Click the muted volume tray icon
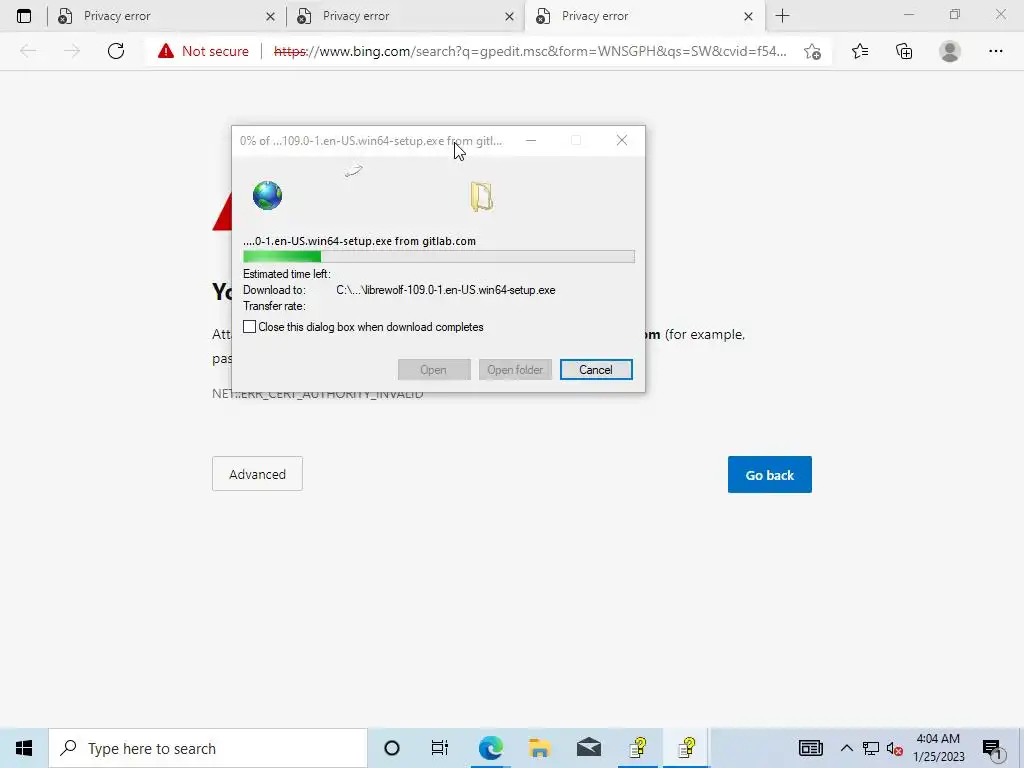Viewport: 1024px width, 768px height. coord(895,748)
